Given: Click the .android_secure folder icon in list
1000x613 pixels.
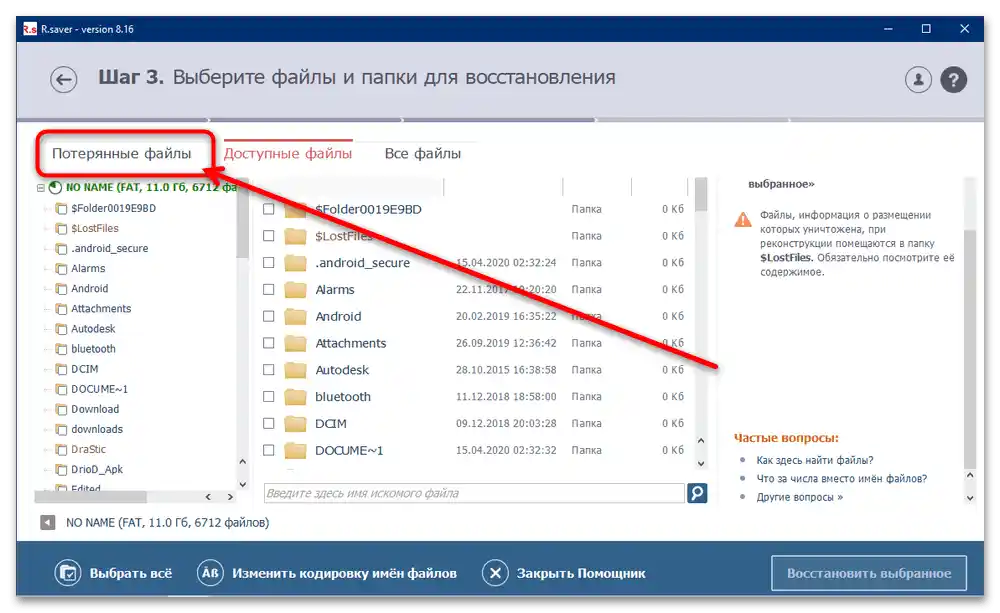Looking at the screenshot, I should [295, 263].
